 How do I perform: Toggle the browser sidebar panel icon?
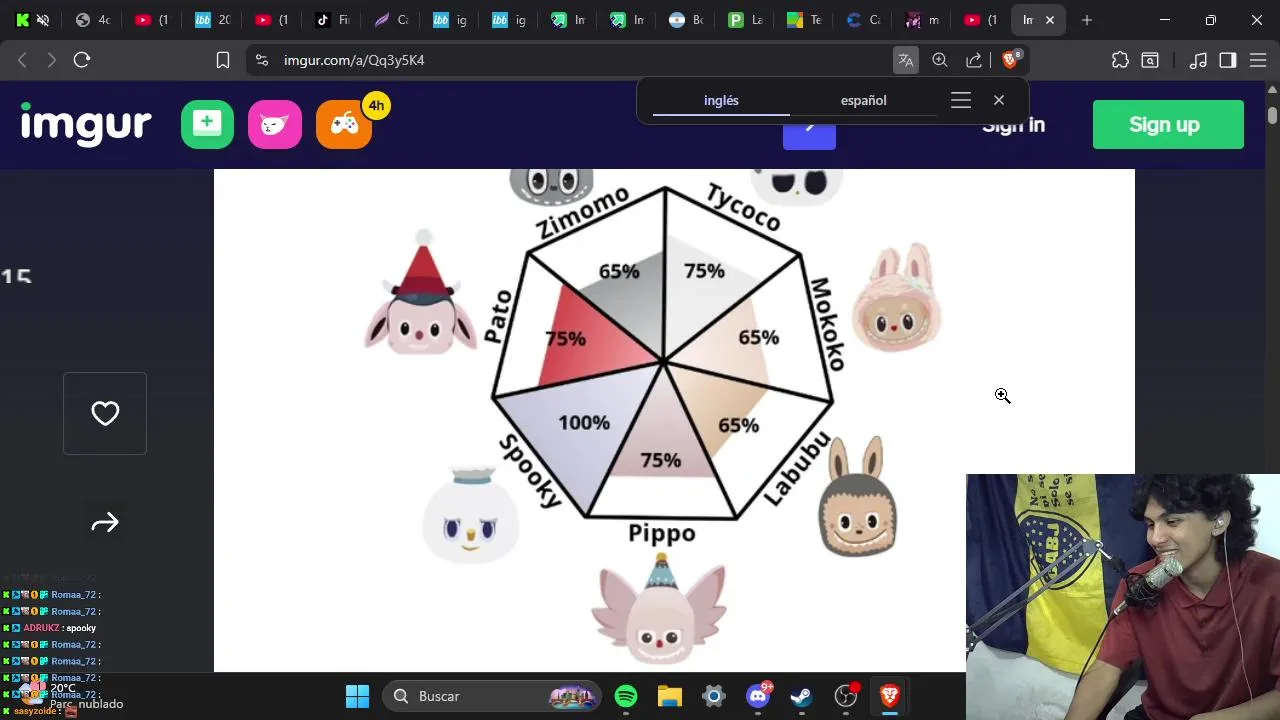pos(1228,60)
